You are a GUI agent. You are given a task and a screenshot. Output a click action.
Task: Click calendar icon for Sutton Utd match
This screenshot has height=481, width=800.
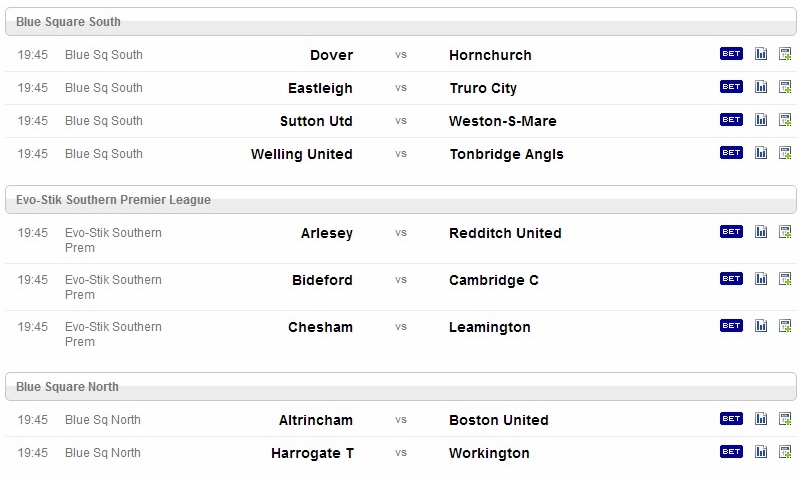785,120
